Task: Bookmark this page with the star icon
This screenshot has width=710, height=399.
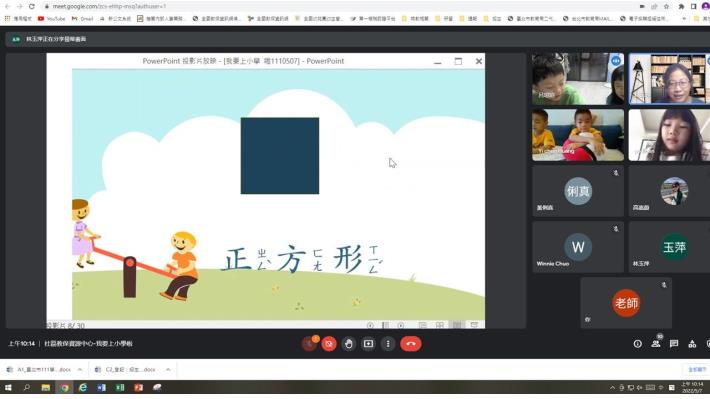Action: coord(666,6)
